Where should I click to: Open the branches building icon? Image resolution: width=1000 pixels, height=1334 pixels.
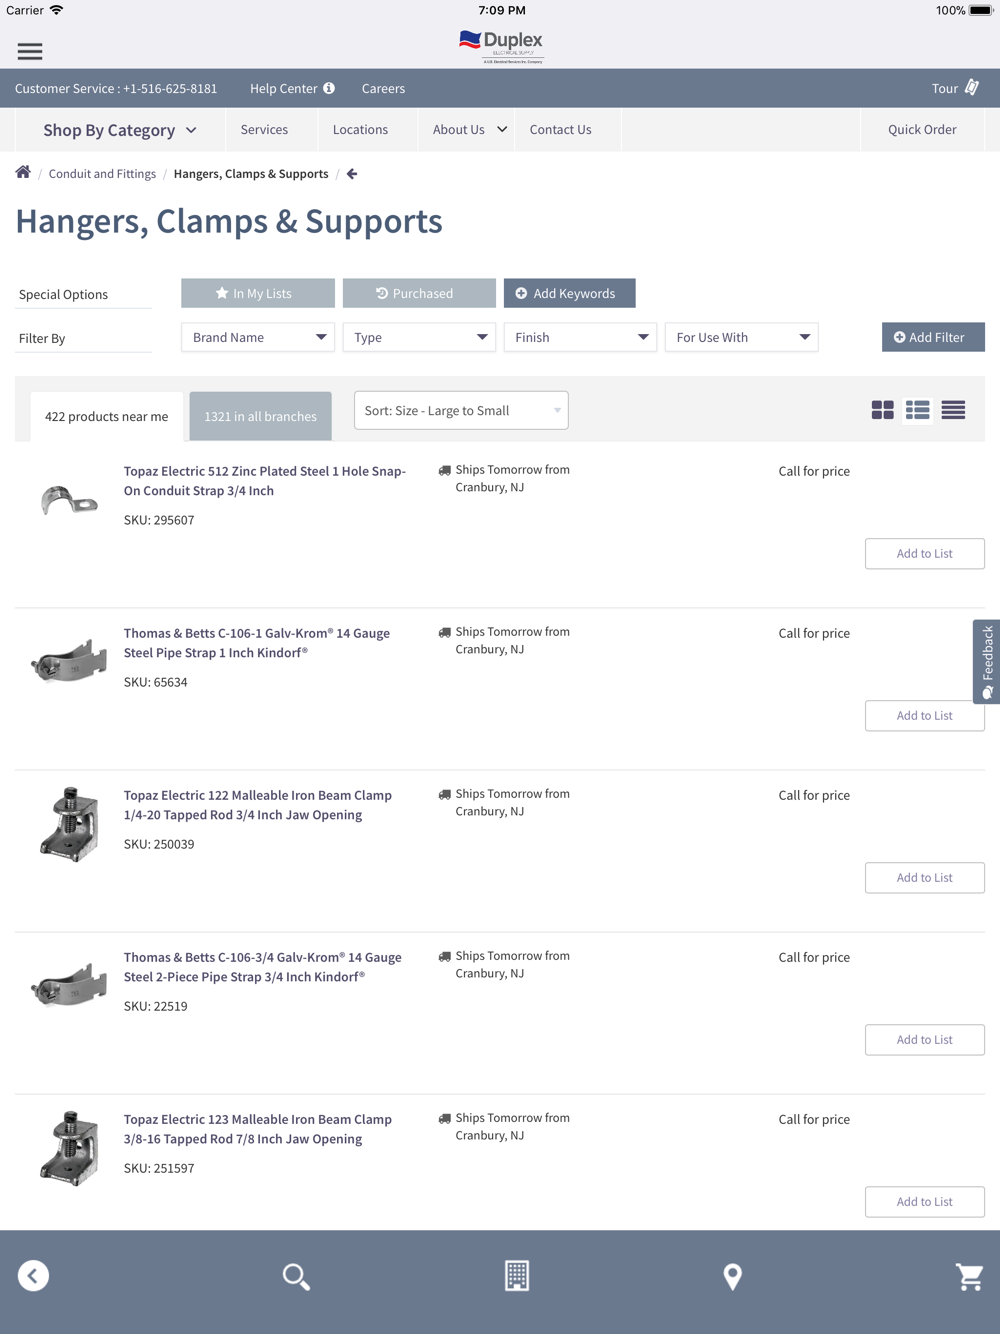[x=517, y=1276]
